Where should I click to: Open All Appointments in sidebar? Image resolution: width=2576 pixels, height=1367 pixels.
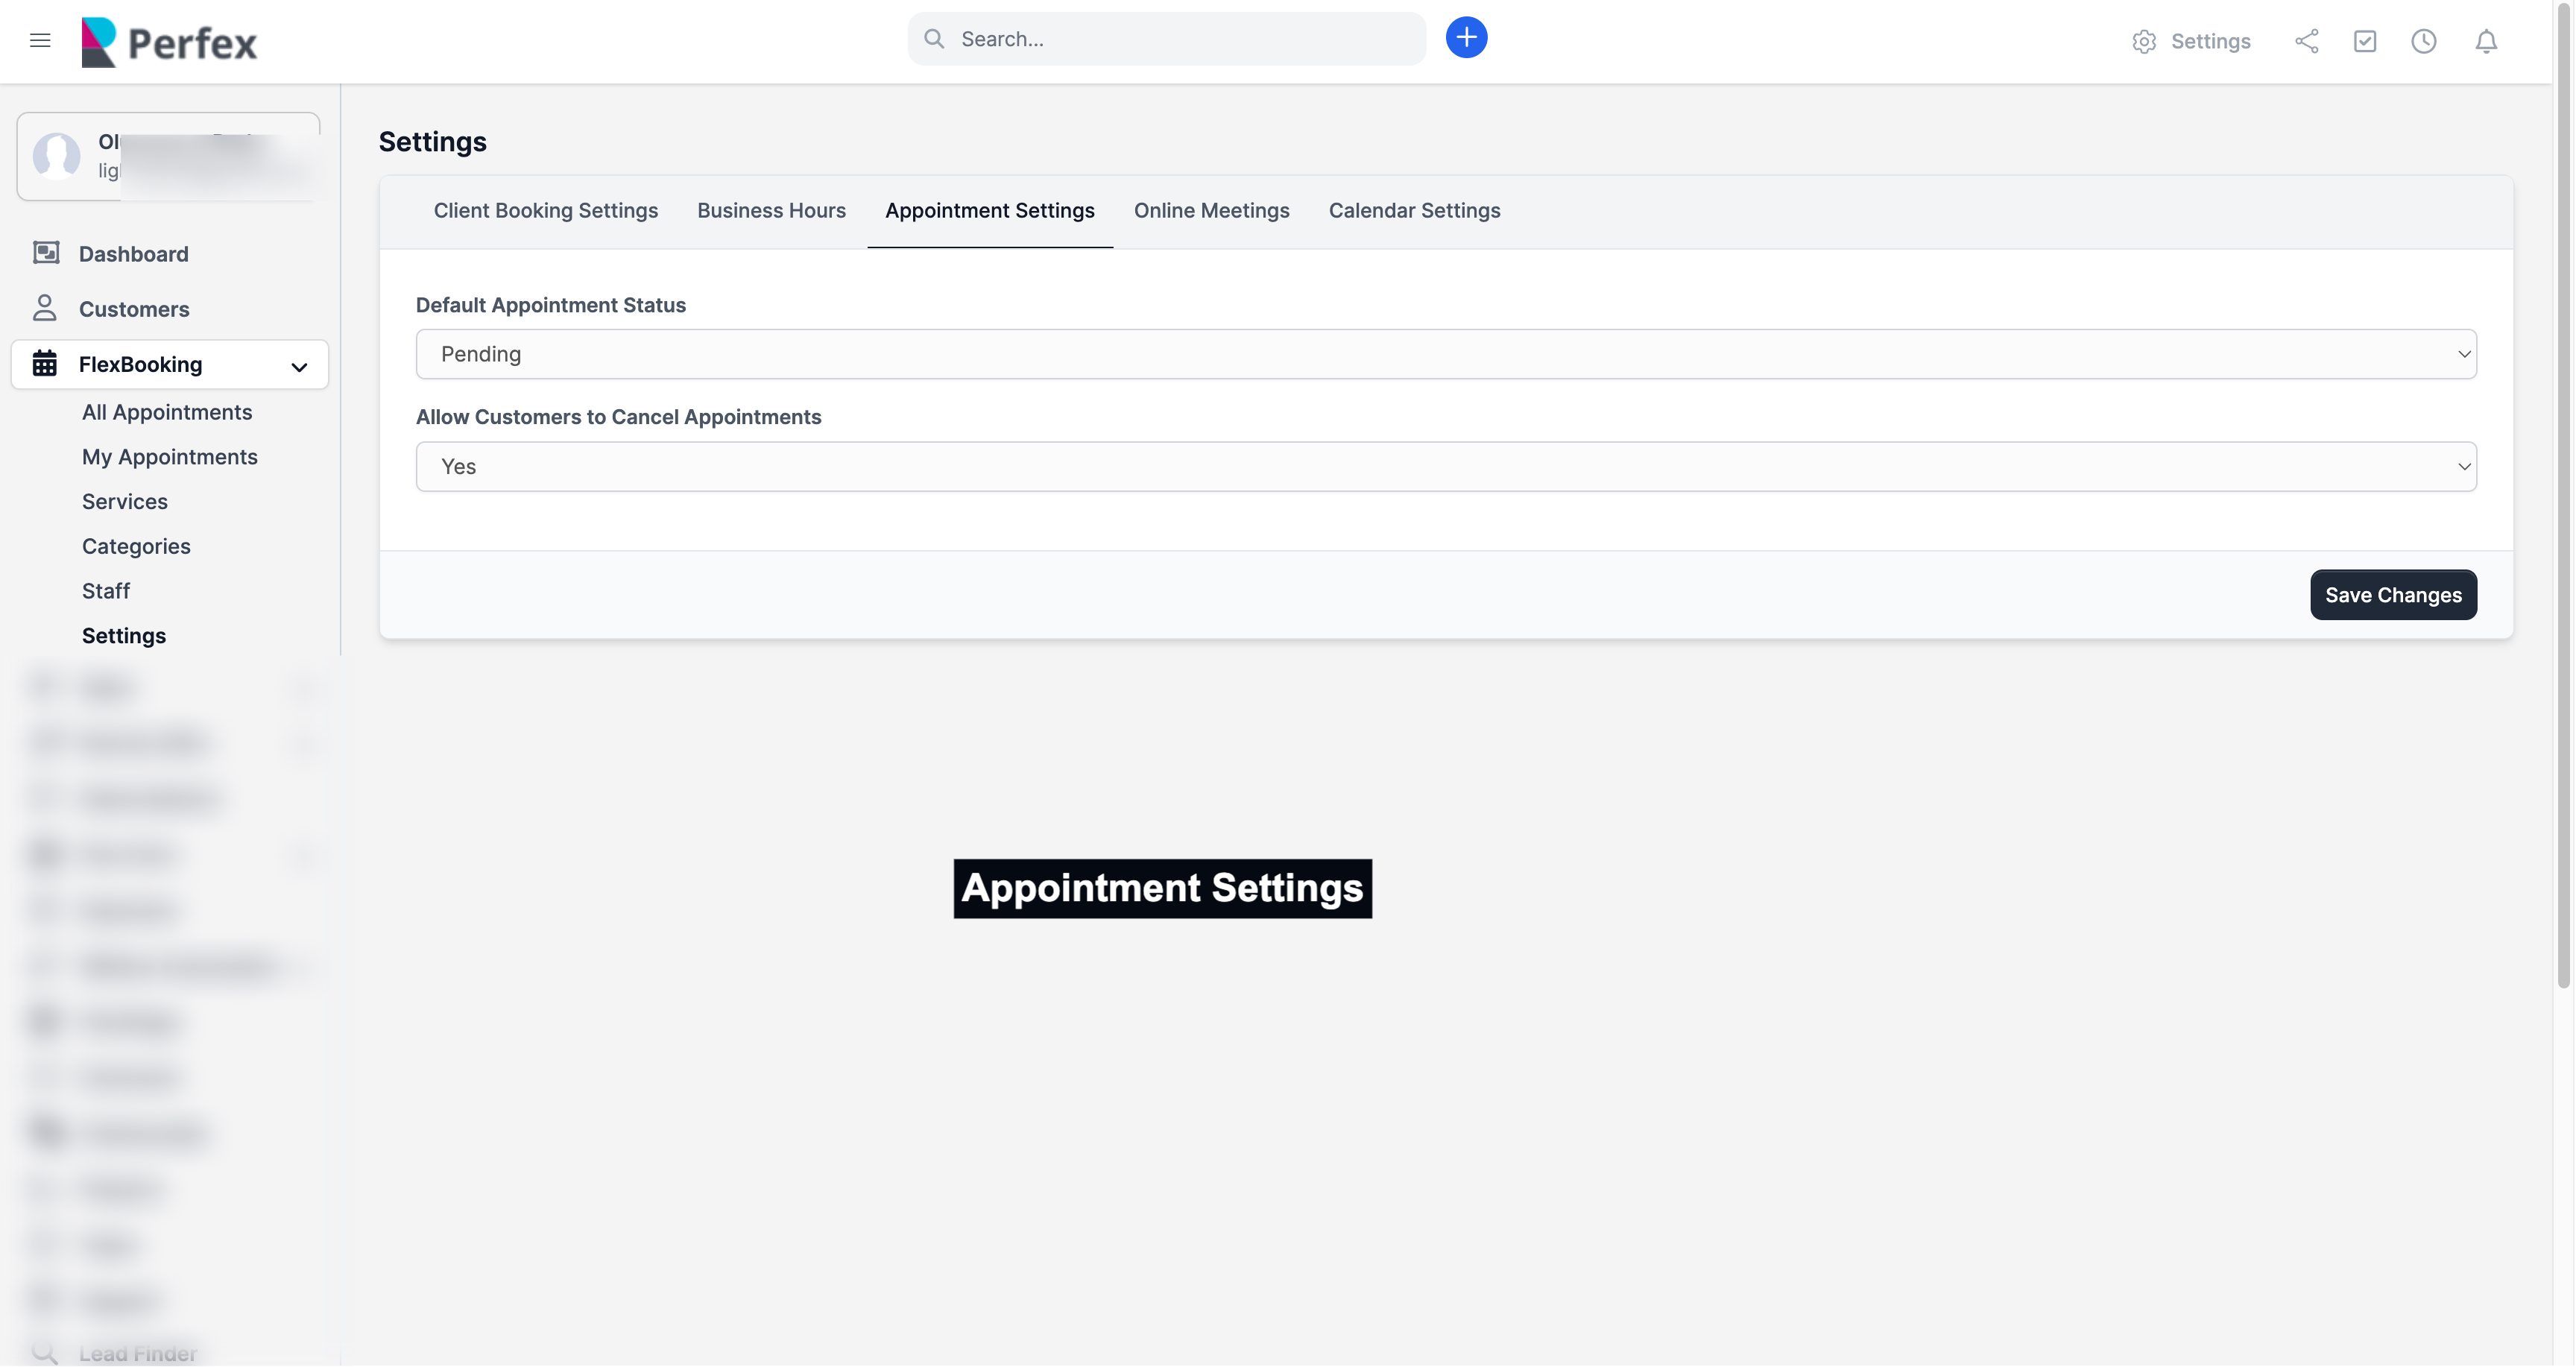tap(167, 412)
